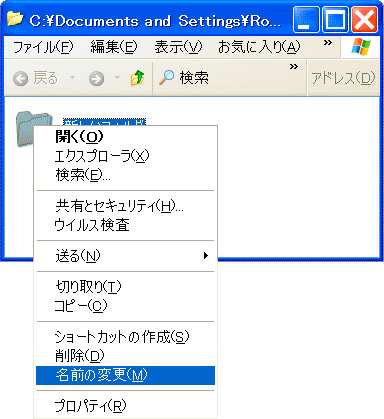384x419 pixels.
Task: Click the Search magnifier icon (検索)
Action: click(166, 77)
